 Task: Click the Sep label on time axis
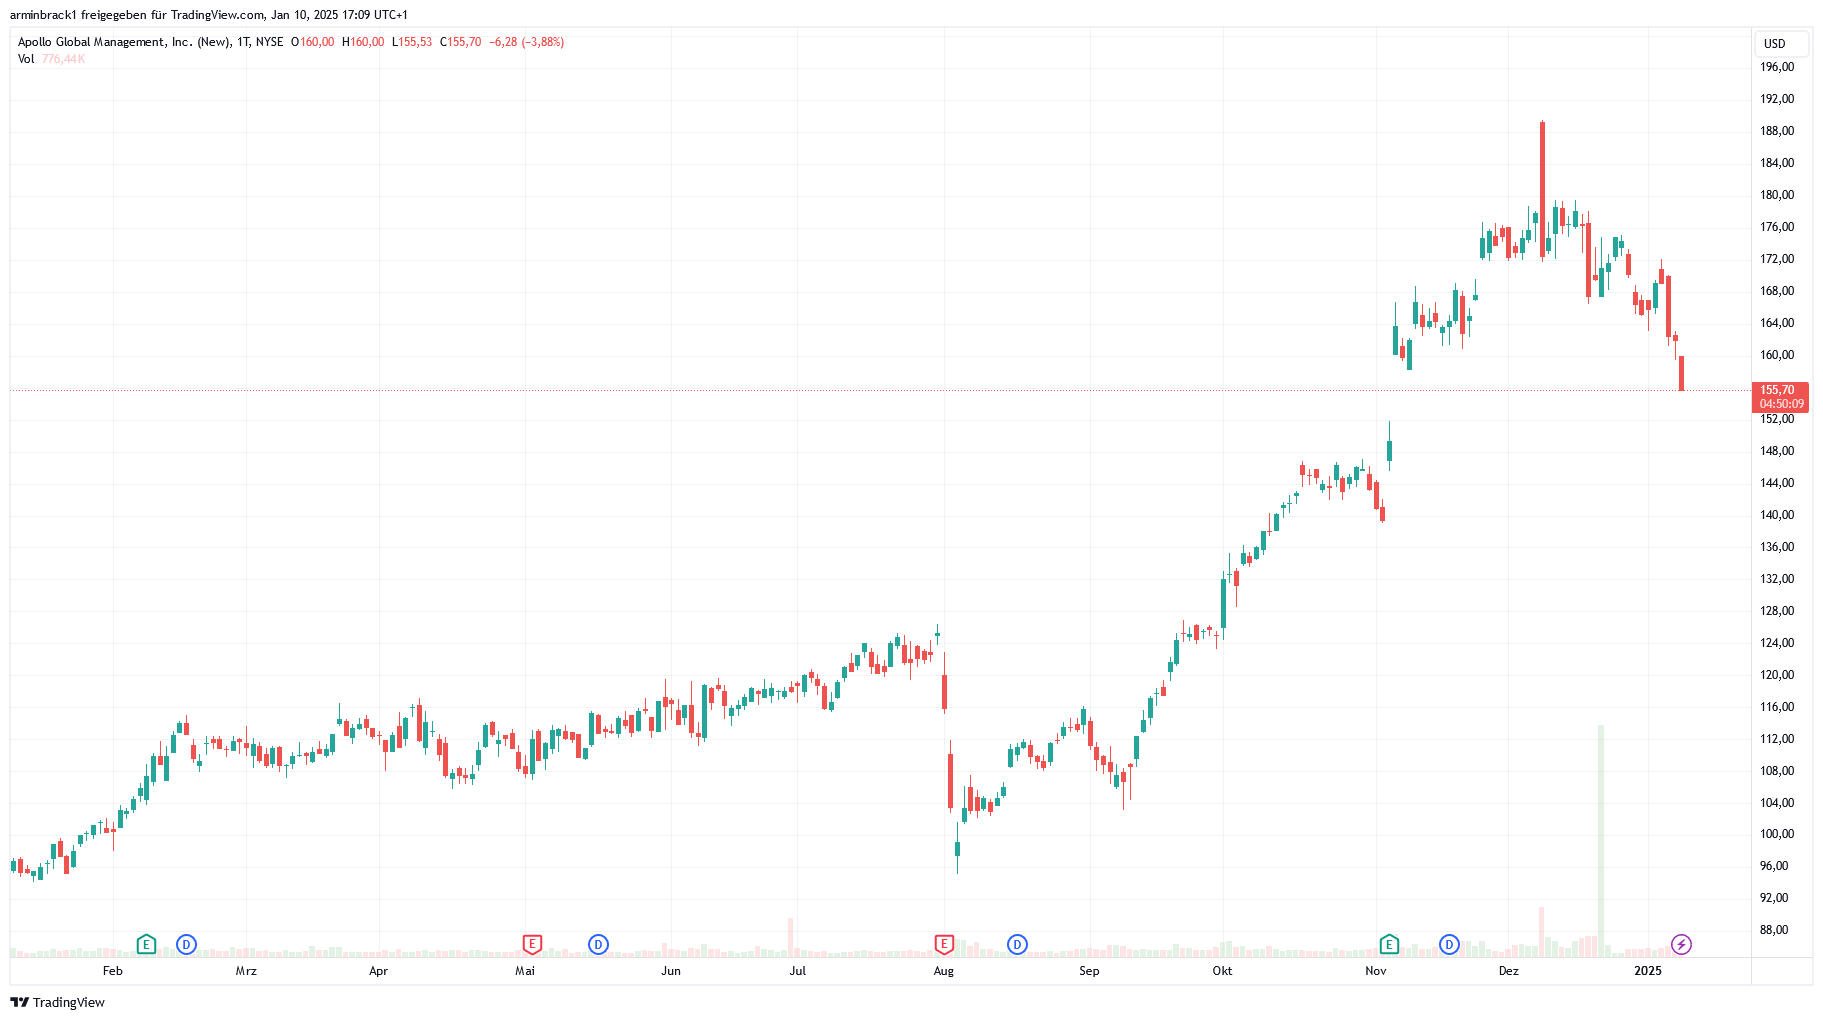(1089, 971)
